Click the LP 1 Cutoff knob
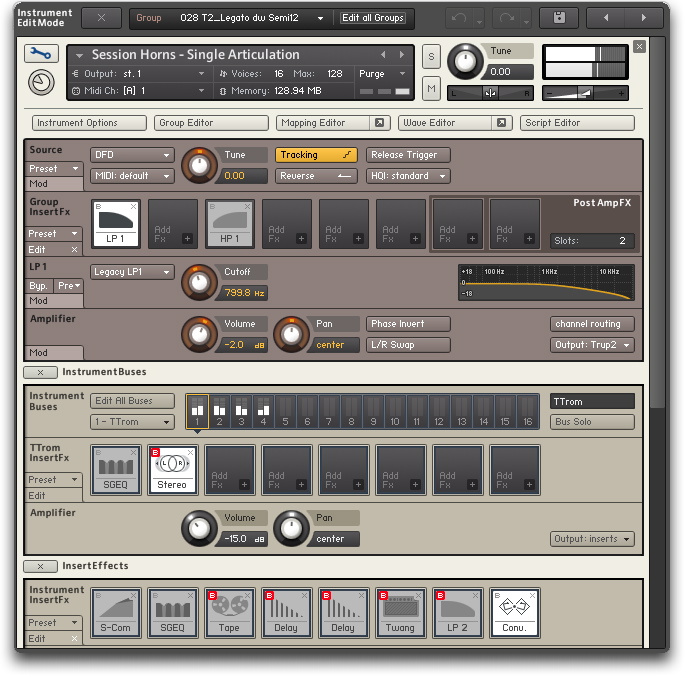This screenshot has width=684, height=676. [199, 283]
